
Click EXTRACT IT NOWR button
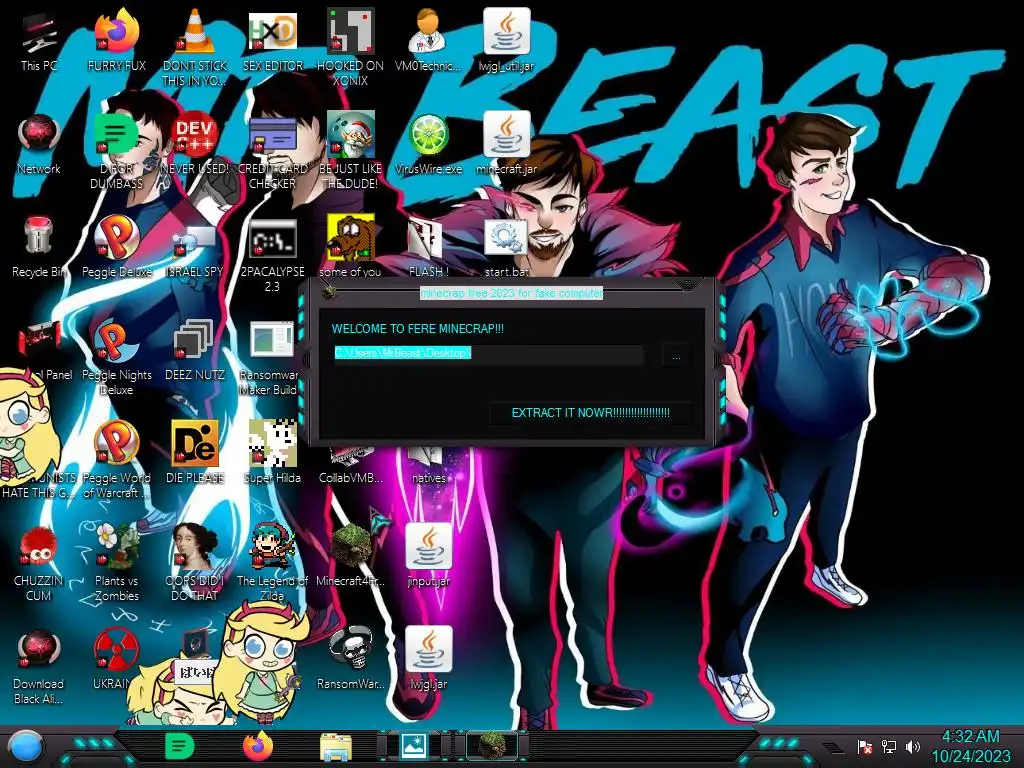point(590,413)
